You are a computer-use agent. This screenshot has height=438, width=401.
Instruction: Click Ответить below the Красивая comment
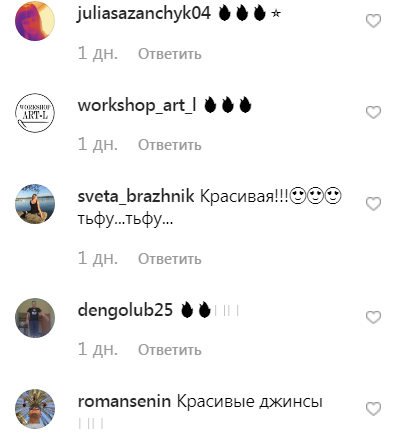click(170, 259)
